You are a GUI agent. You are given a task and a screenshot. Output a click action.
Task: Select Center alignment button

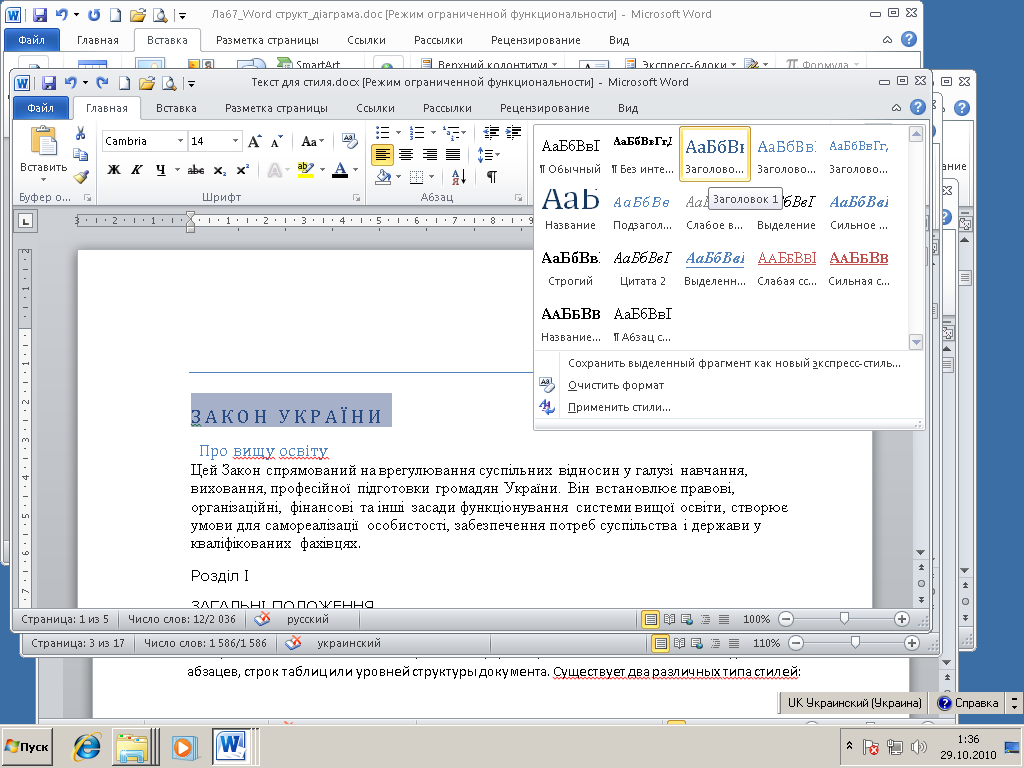(x=406, y=155)
